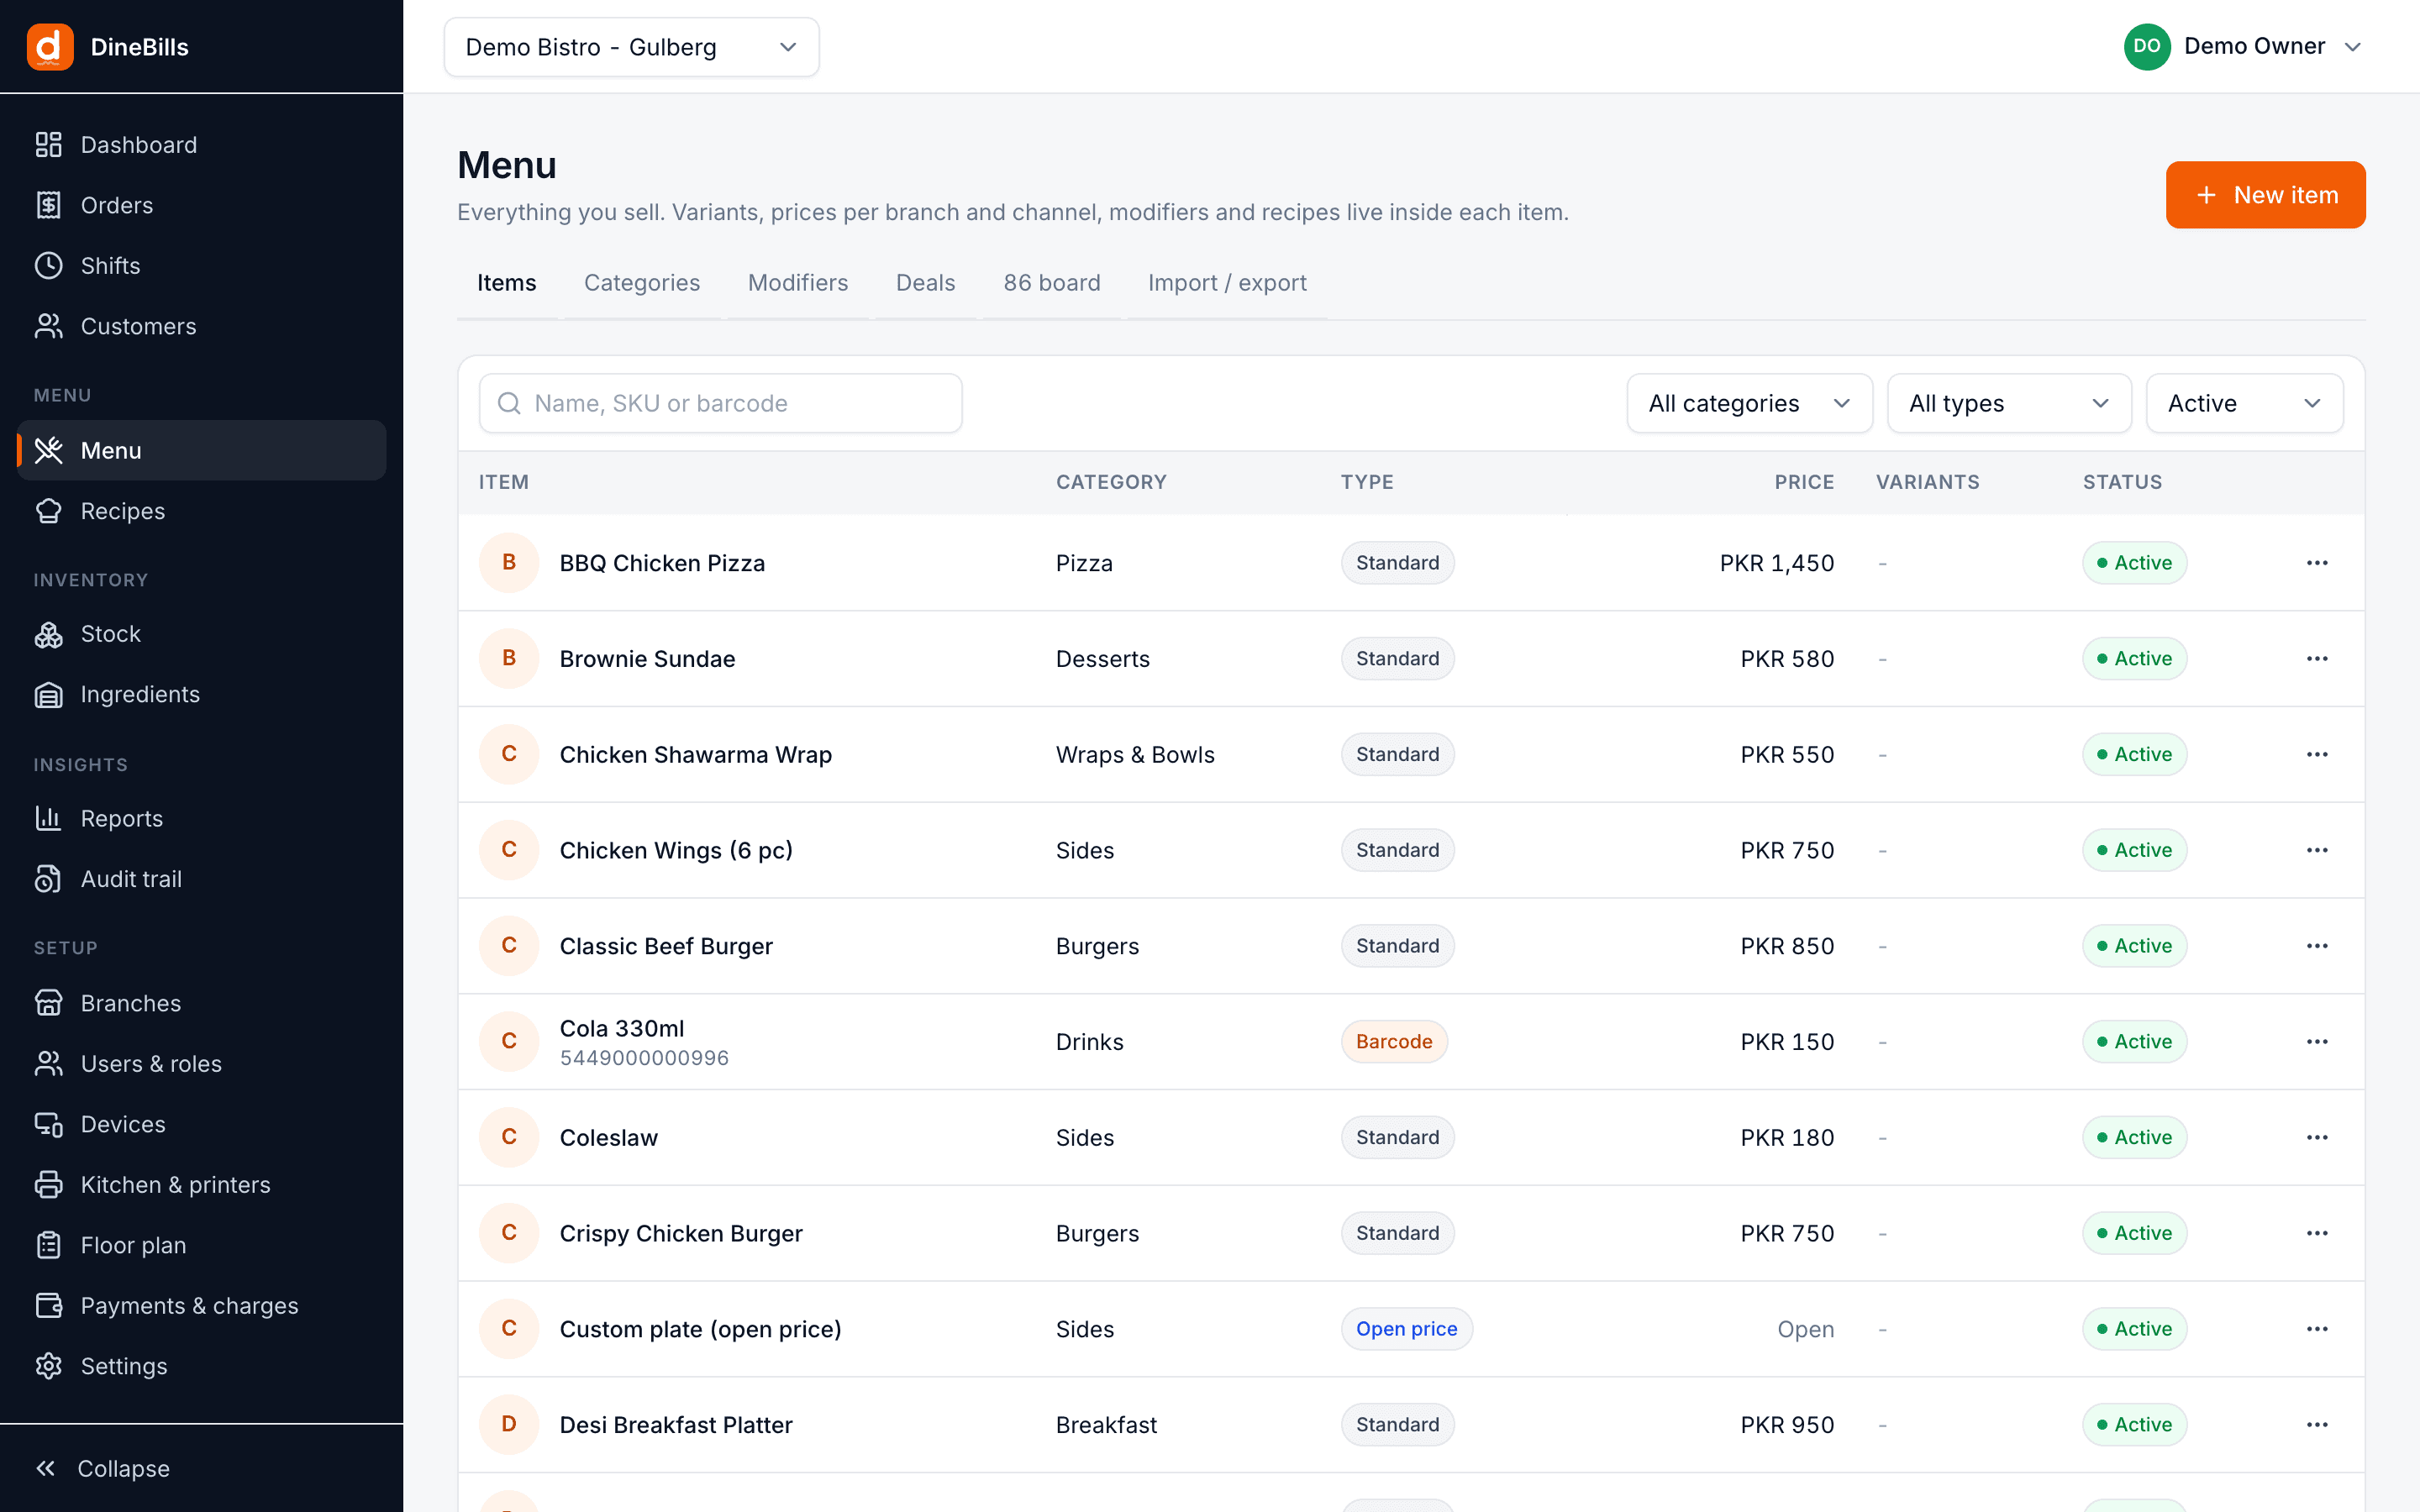The height and width of the screenshot is (1512, 2420).
Task: Select the Menu sidebar item
Action: coord(201,450)
